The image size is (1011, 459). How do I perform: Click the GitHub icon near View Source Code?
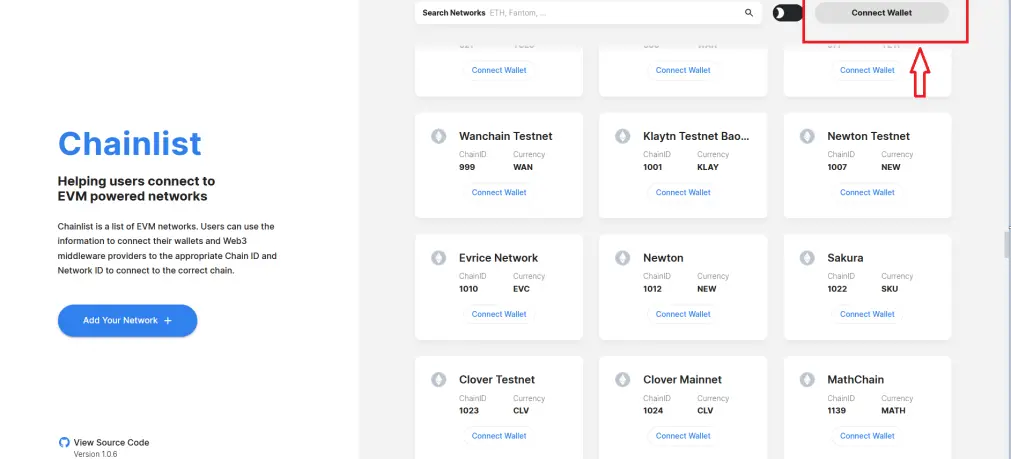click(x=64, y=442)
